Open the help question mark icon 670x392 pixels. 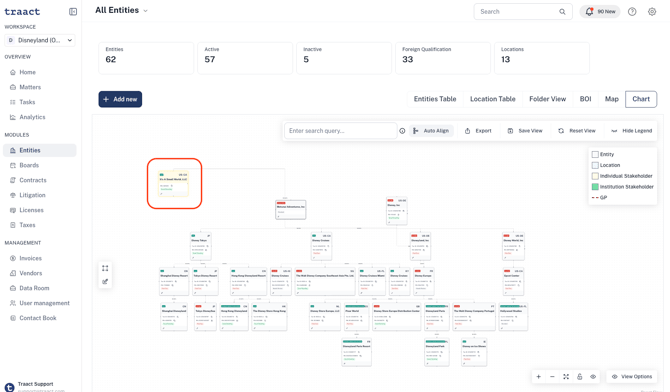coord(632,12)
